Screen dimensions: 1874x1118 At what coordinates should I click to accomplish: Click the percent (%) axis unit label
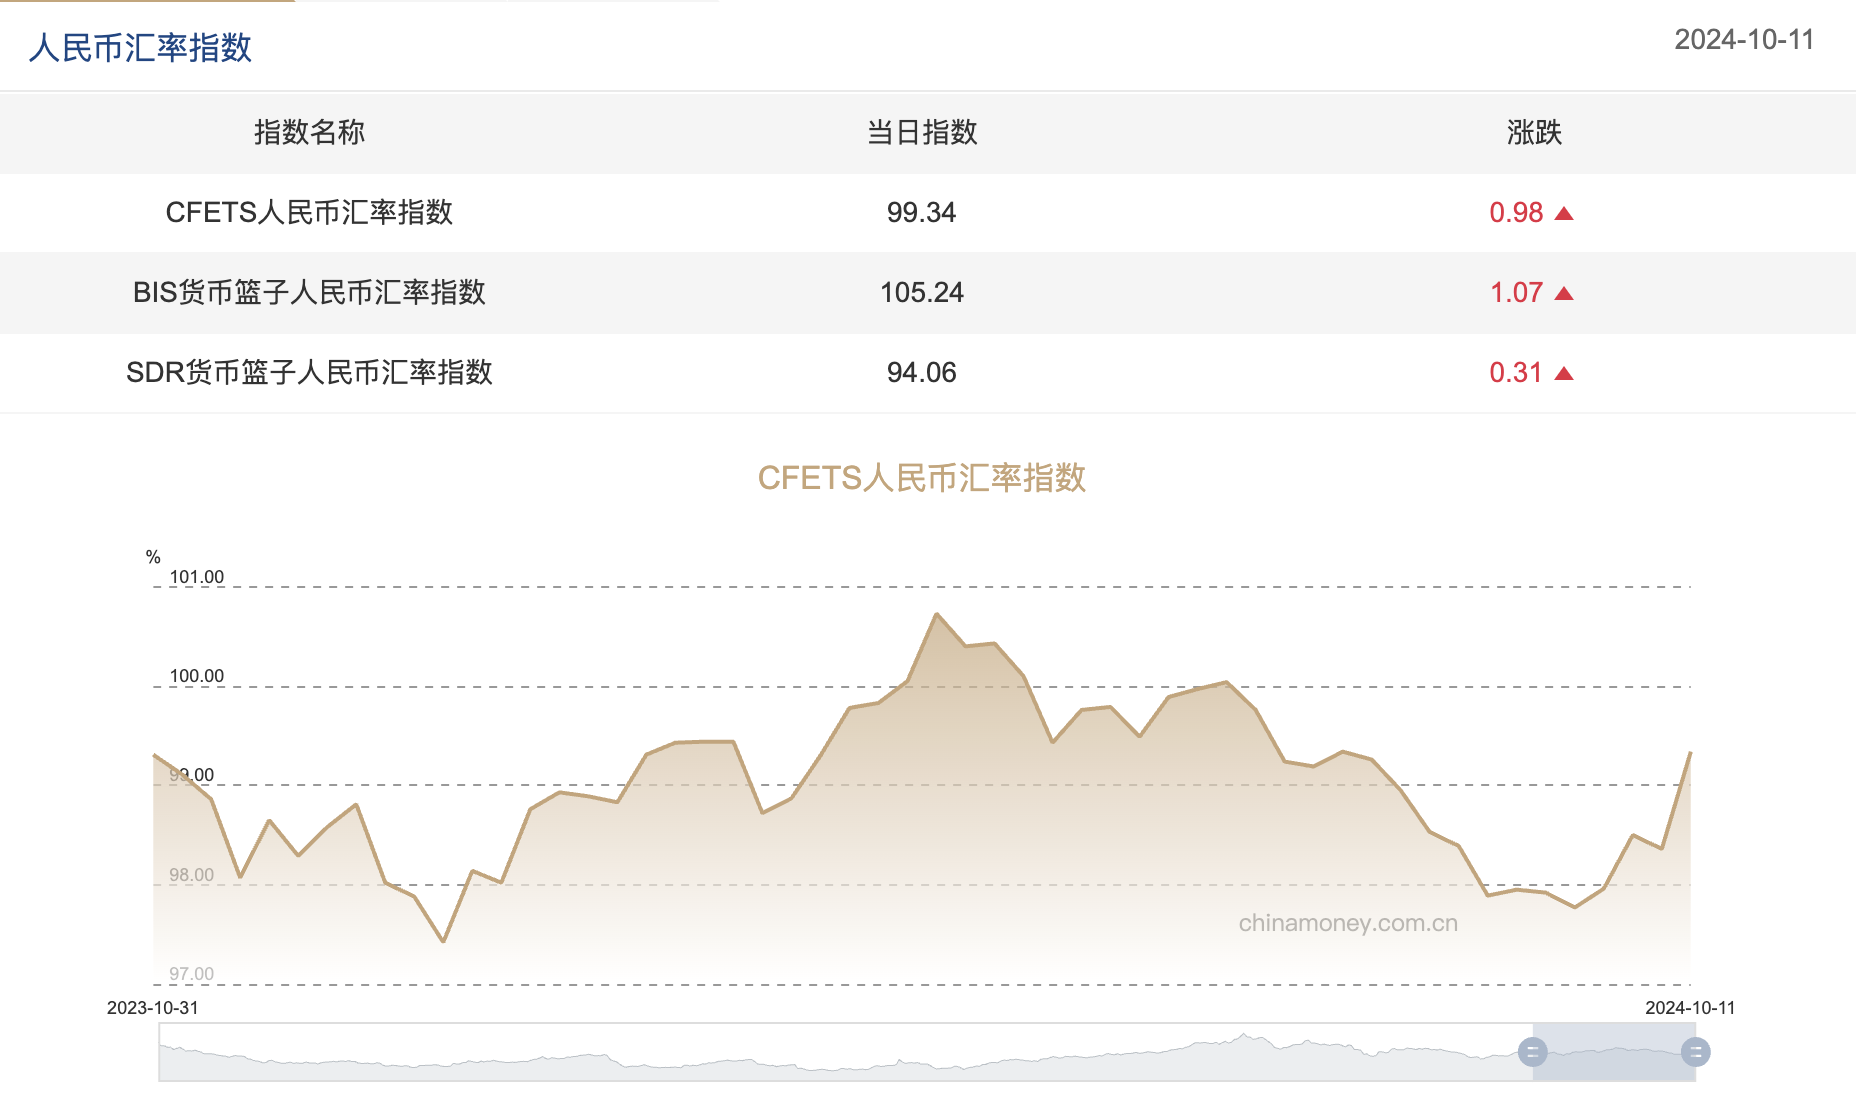pos(152,557)
